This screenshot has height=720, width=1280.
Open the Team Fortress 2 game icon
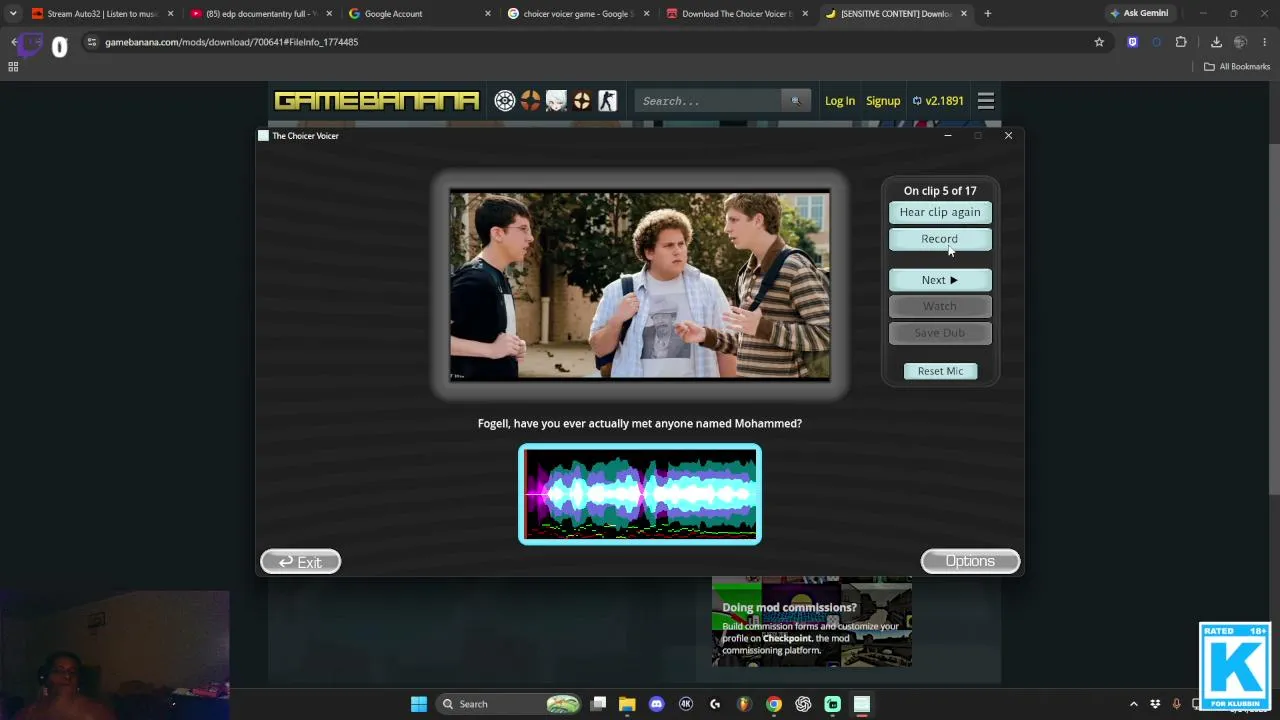pos(530,101)
